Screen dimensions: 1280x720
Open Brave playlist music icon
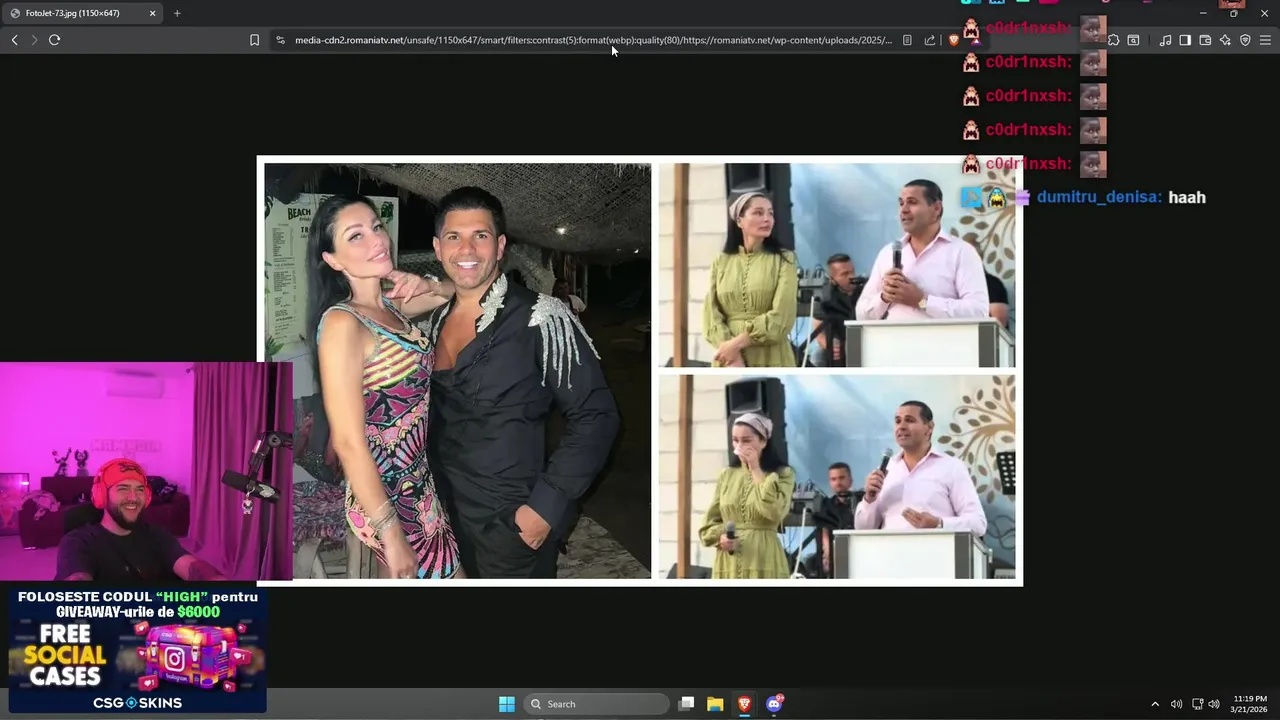coord(1165,40)
